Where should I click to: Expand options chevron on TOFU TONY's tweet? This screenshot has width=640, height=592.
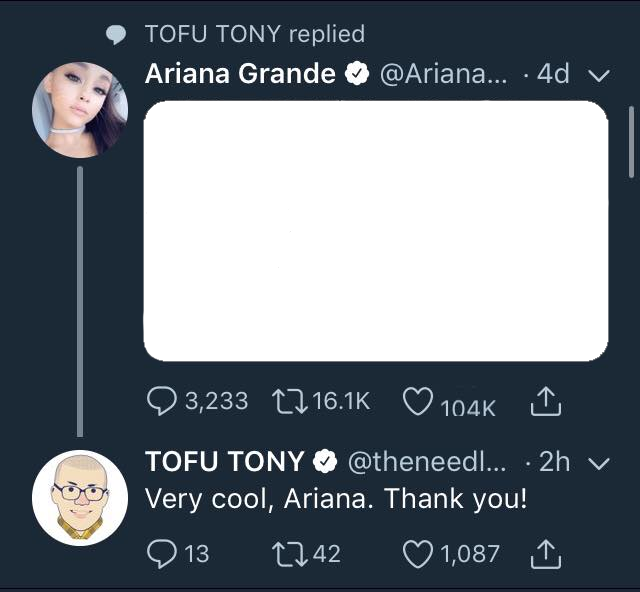coord(600,462)
